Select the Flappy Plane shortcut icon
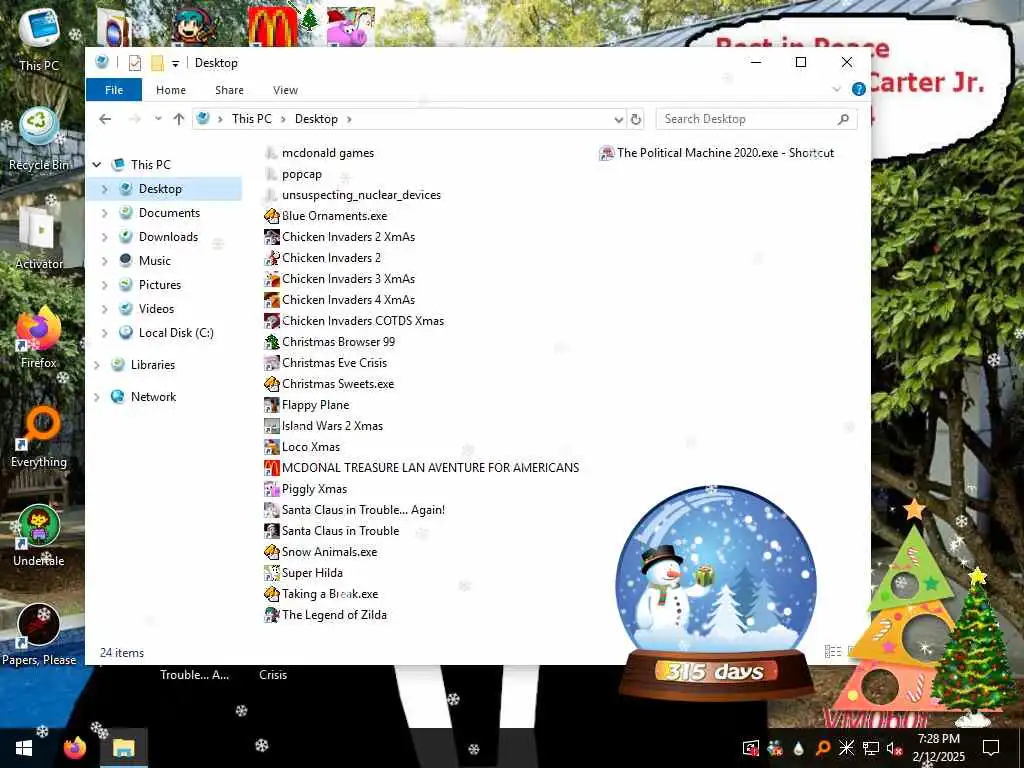Viewport: 1024px width, 768px height. 272,405
